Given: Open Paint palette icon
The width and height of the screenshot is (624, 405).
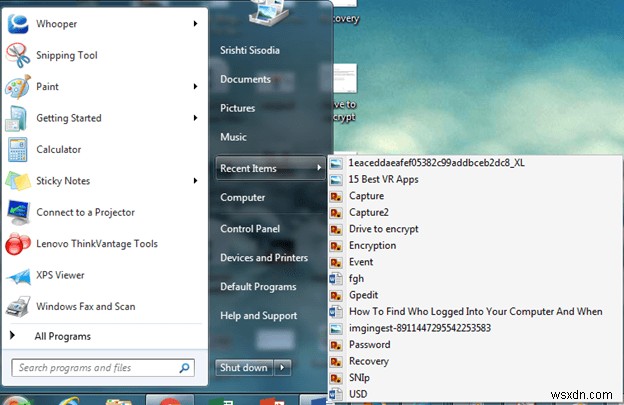Looking at the screenshot, I should (18, 87).
